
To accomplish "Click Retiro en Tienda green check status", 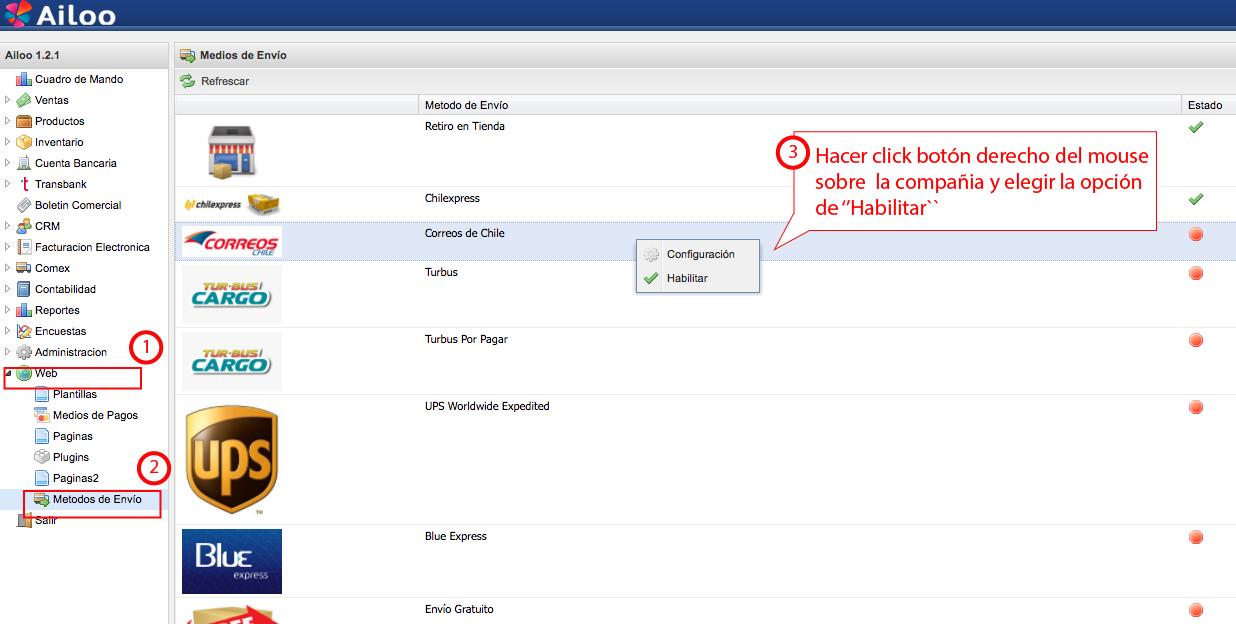I will (x=1195, y=127).
